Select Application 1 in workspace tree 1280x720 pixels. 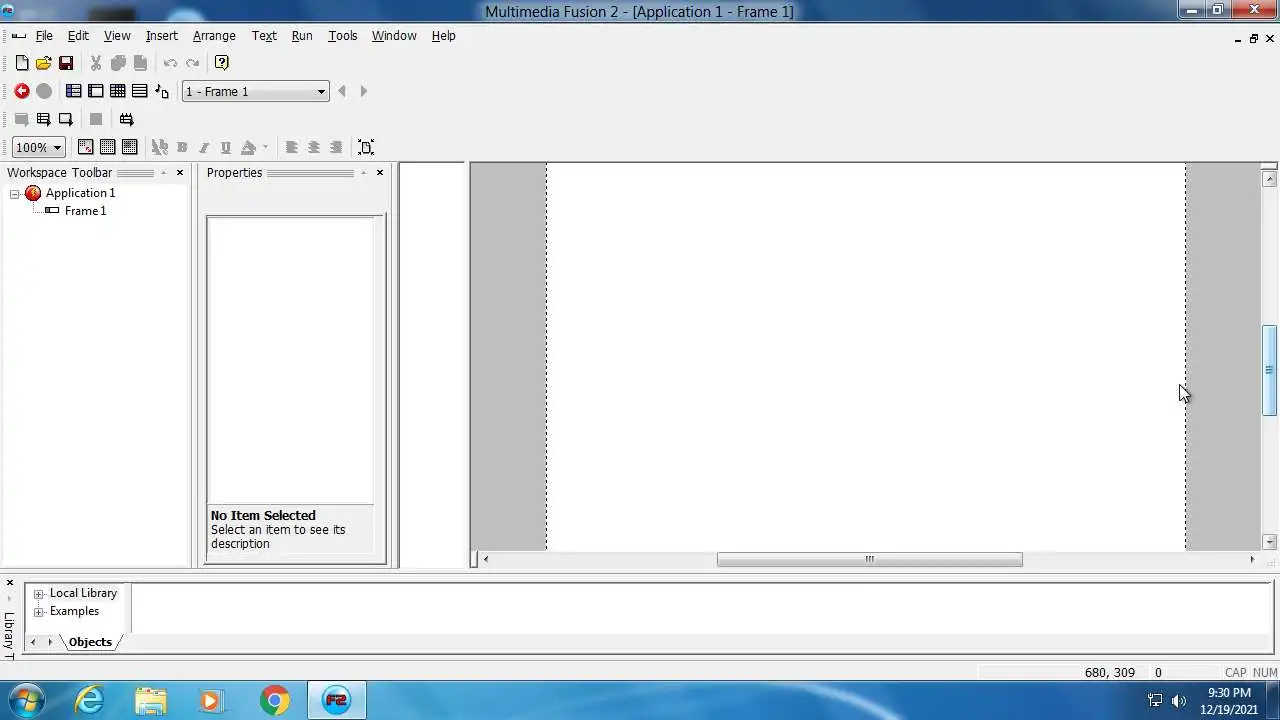(x=80, y=193)
